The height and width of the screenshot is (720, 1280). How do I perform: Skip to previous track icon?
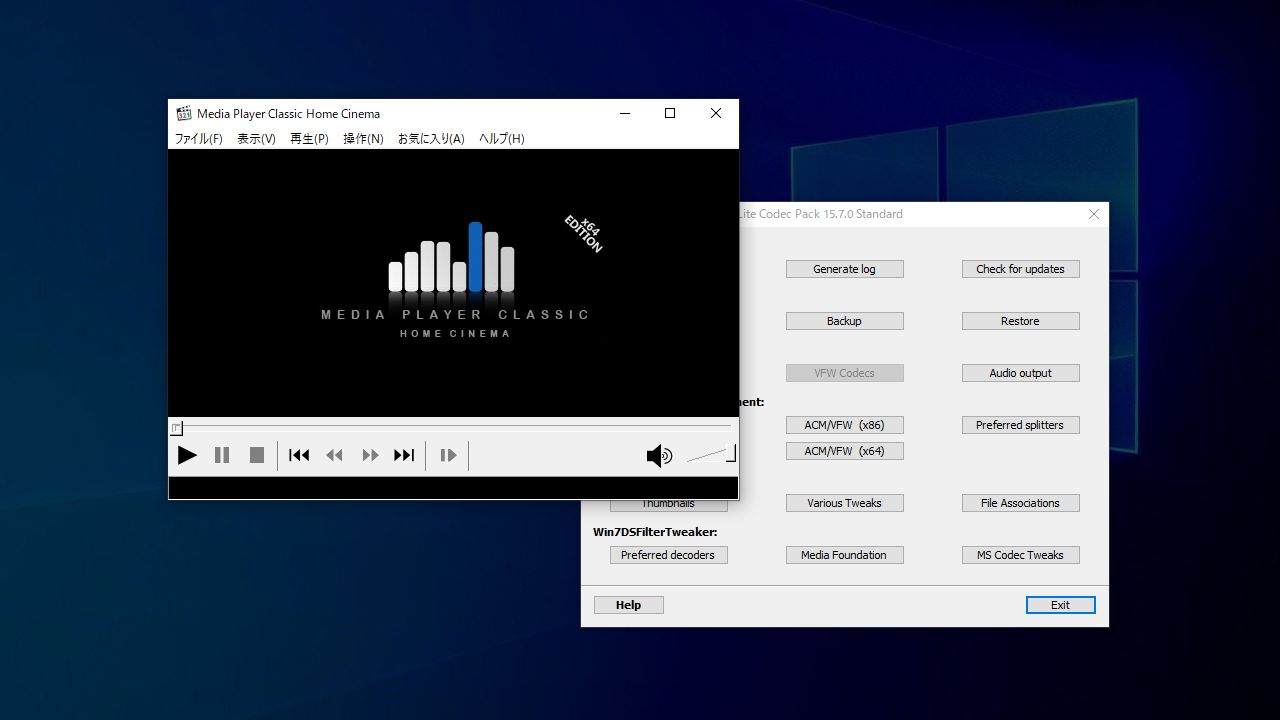coord(299,455)
